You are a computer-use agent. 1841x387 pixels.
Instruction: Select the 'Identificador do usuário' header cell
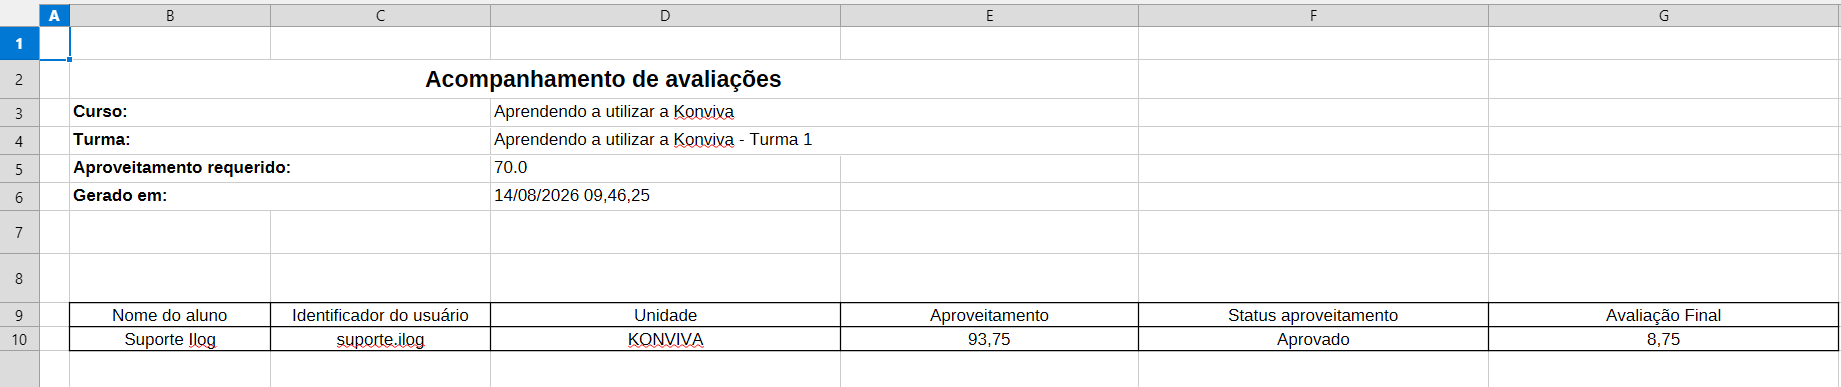tap(380, 315)
